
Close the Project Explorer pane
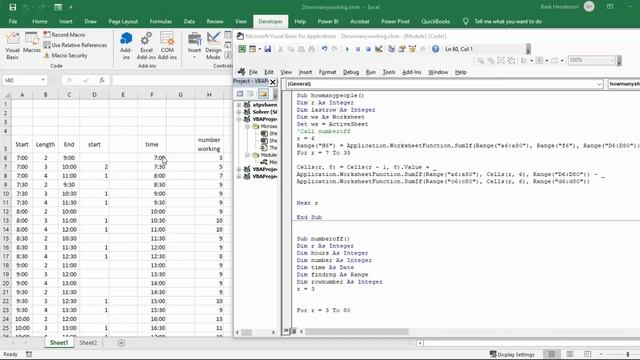[x=273, y=82]
